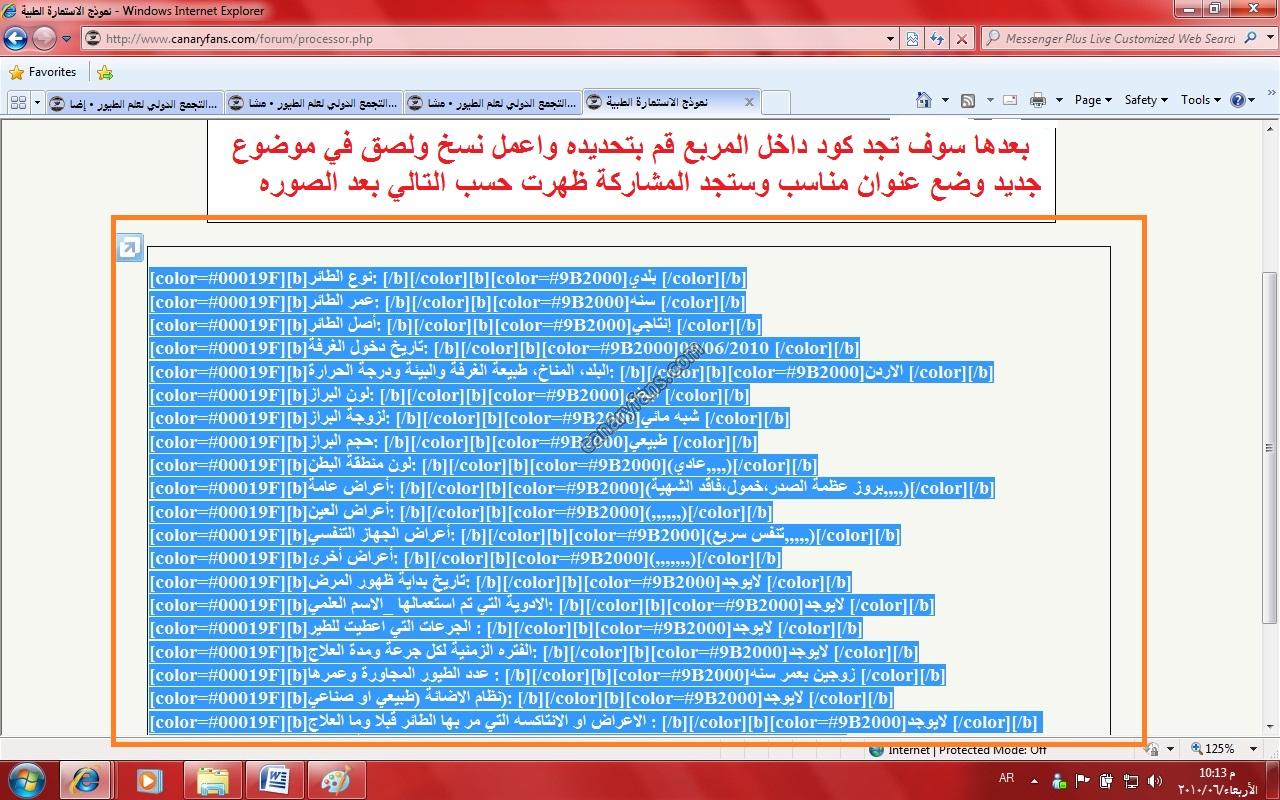Open the Tools menu
Screen dimensions: 1280x800
coord(1201,100)
